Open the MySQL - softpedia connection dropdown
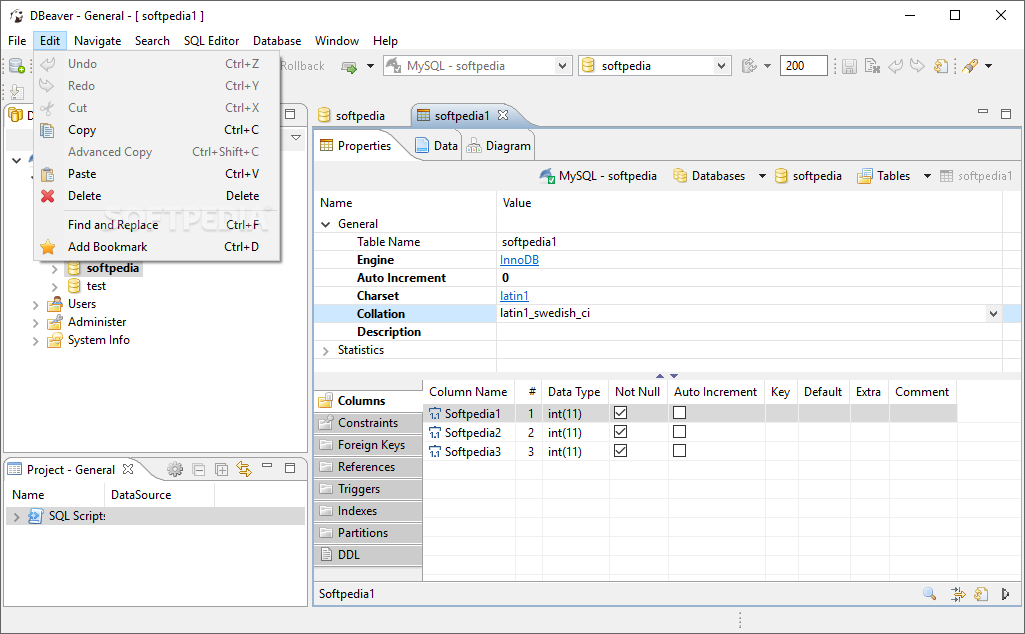This screenshot has width=1025, height=634. [x=562, y=66]
